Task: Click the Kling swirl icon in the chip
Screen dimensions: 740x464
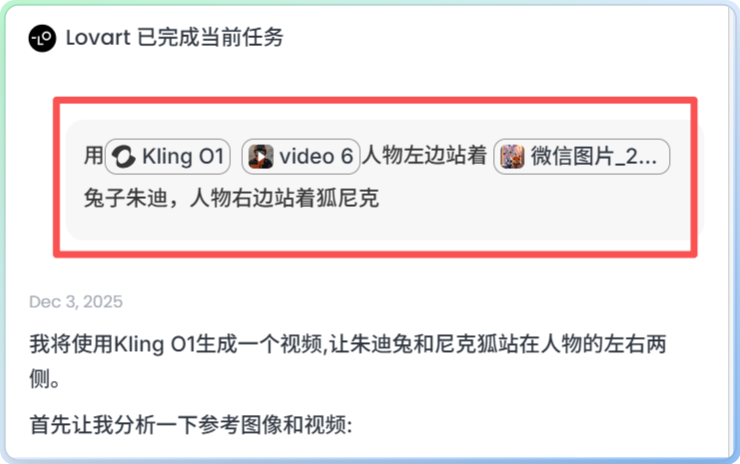Action: (x=124, y=157)
